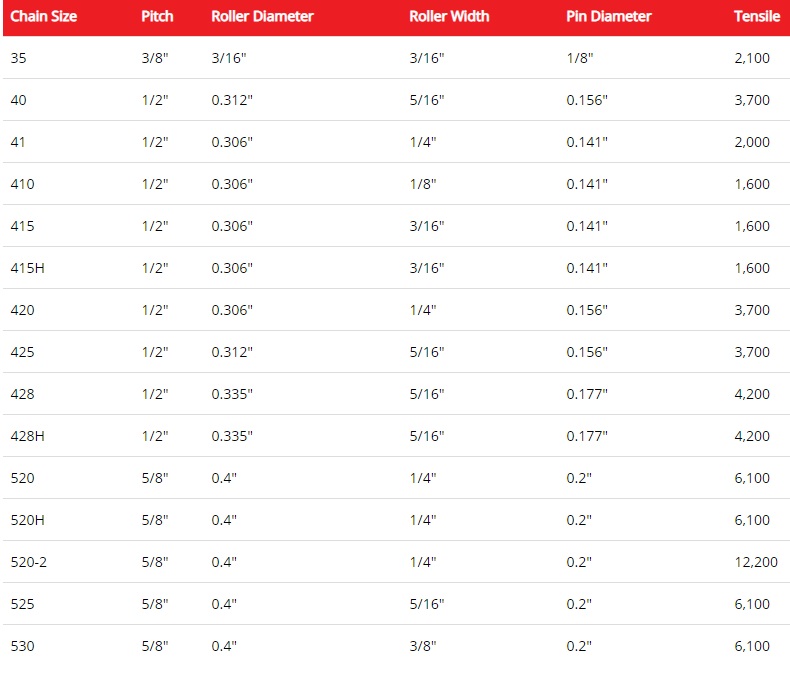Click the 410 chain size cell
Screen dimensions: 790x678
point(22,185)
